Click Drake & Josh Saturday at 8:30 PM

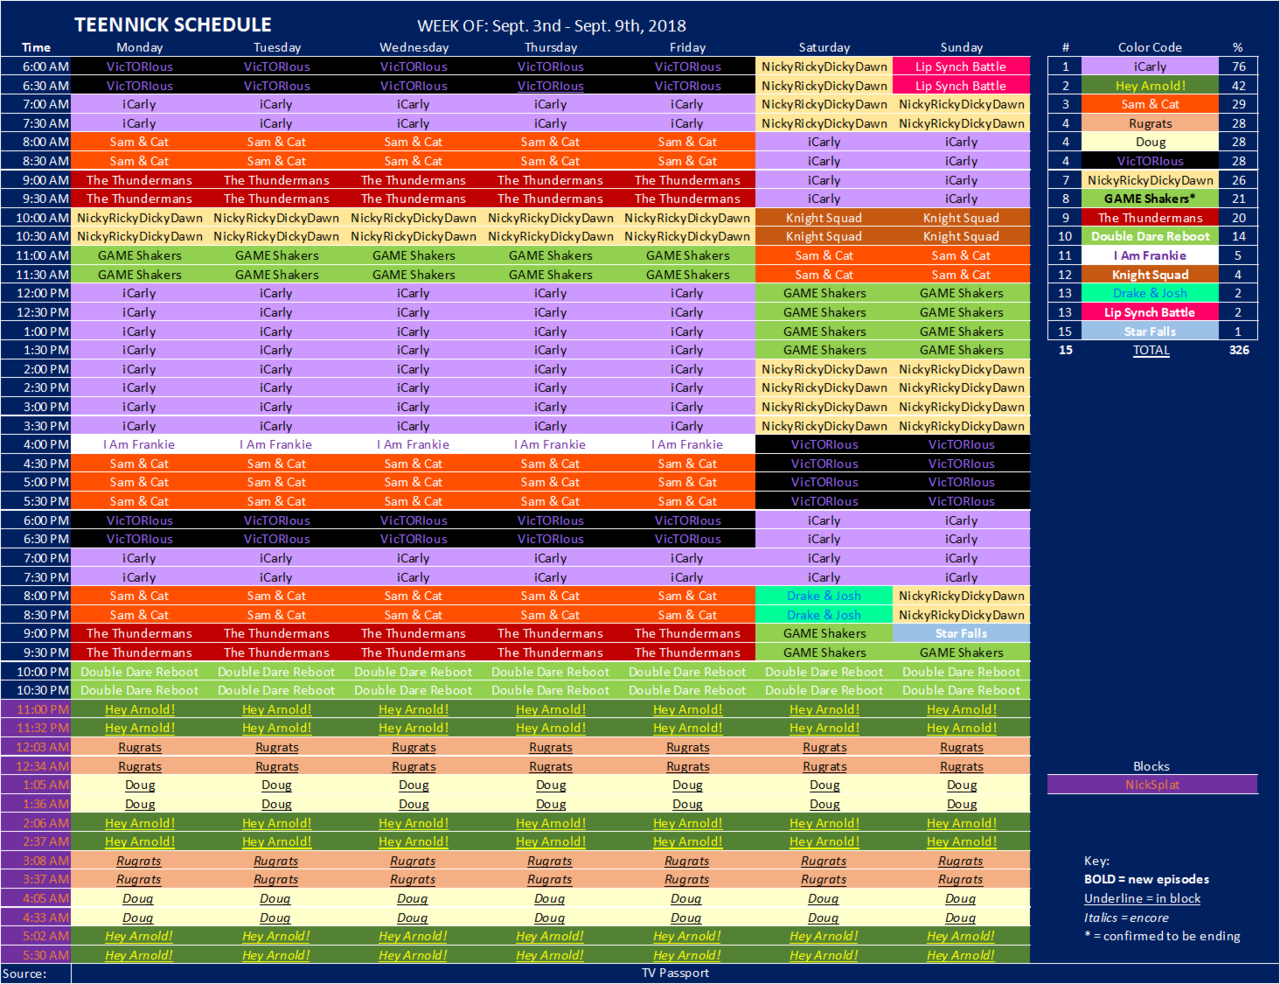pos(824,614)
